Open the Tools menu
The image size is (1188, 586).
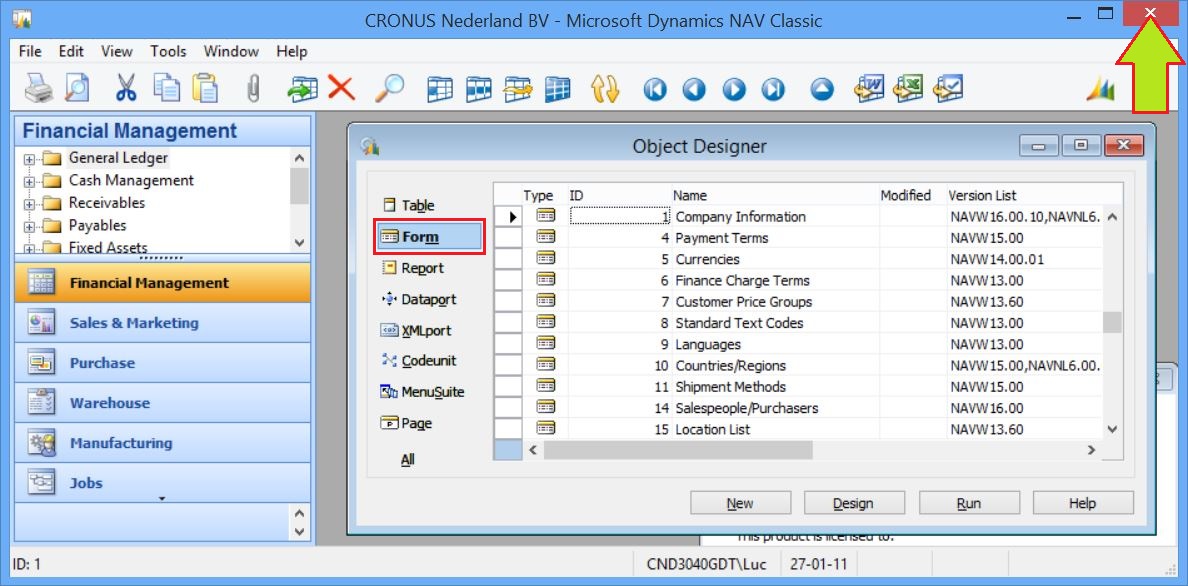click(168, 52)
